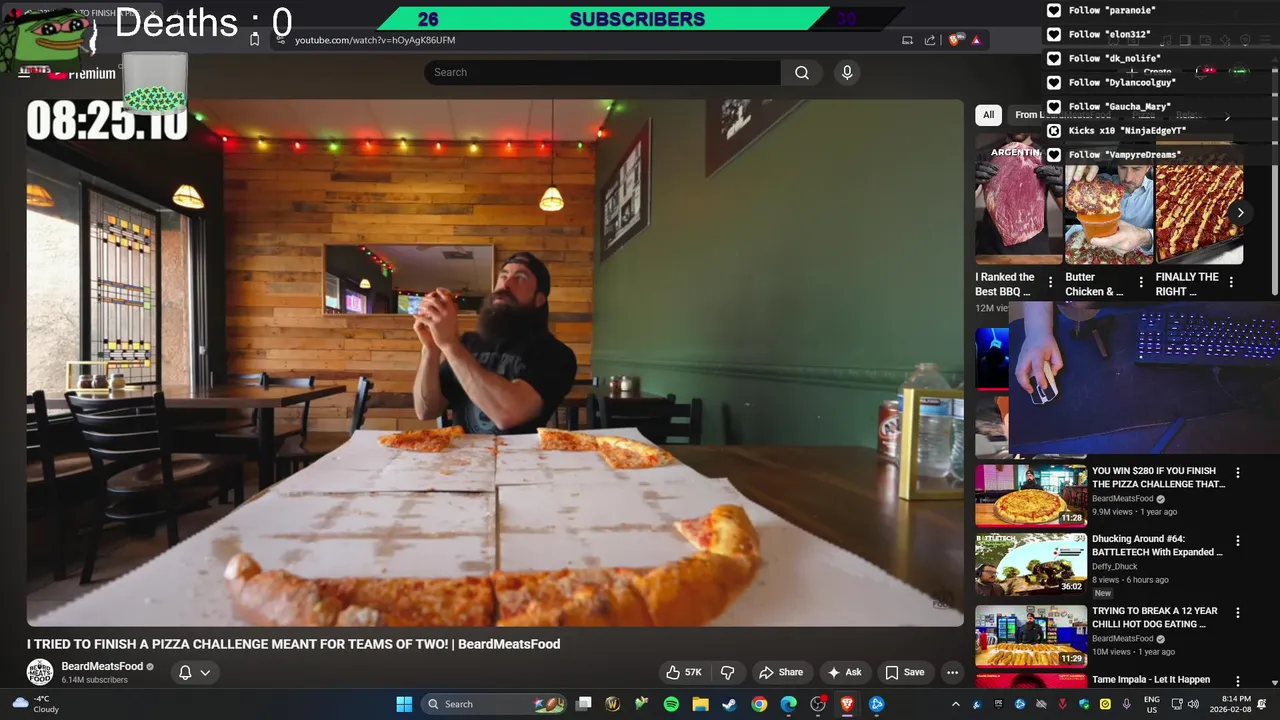This screenshot has width=1280, height=720.
Task: Open options for Dhucking Around #64 video
Action: [1238, 541]
